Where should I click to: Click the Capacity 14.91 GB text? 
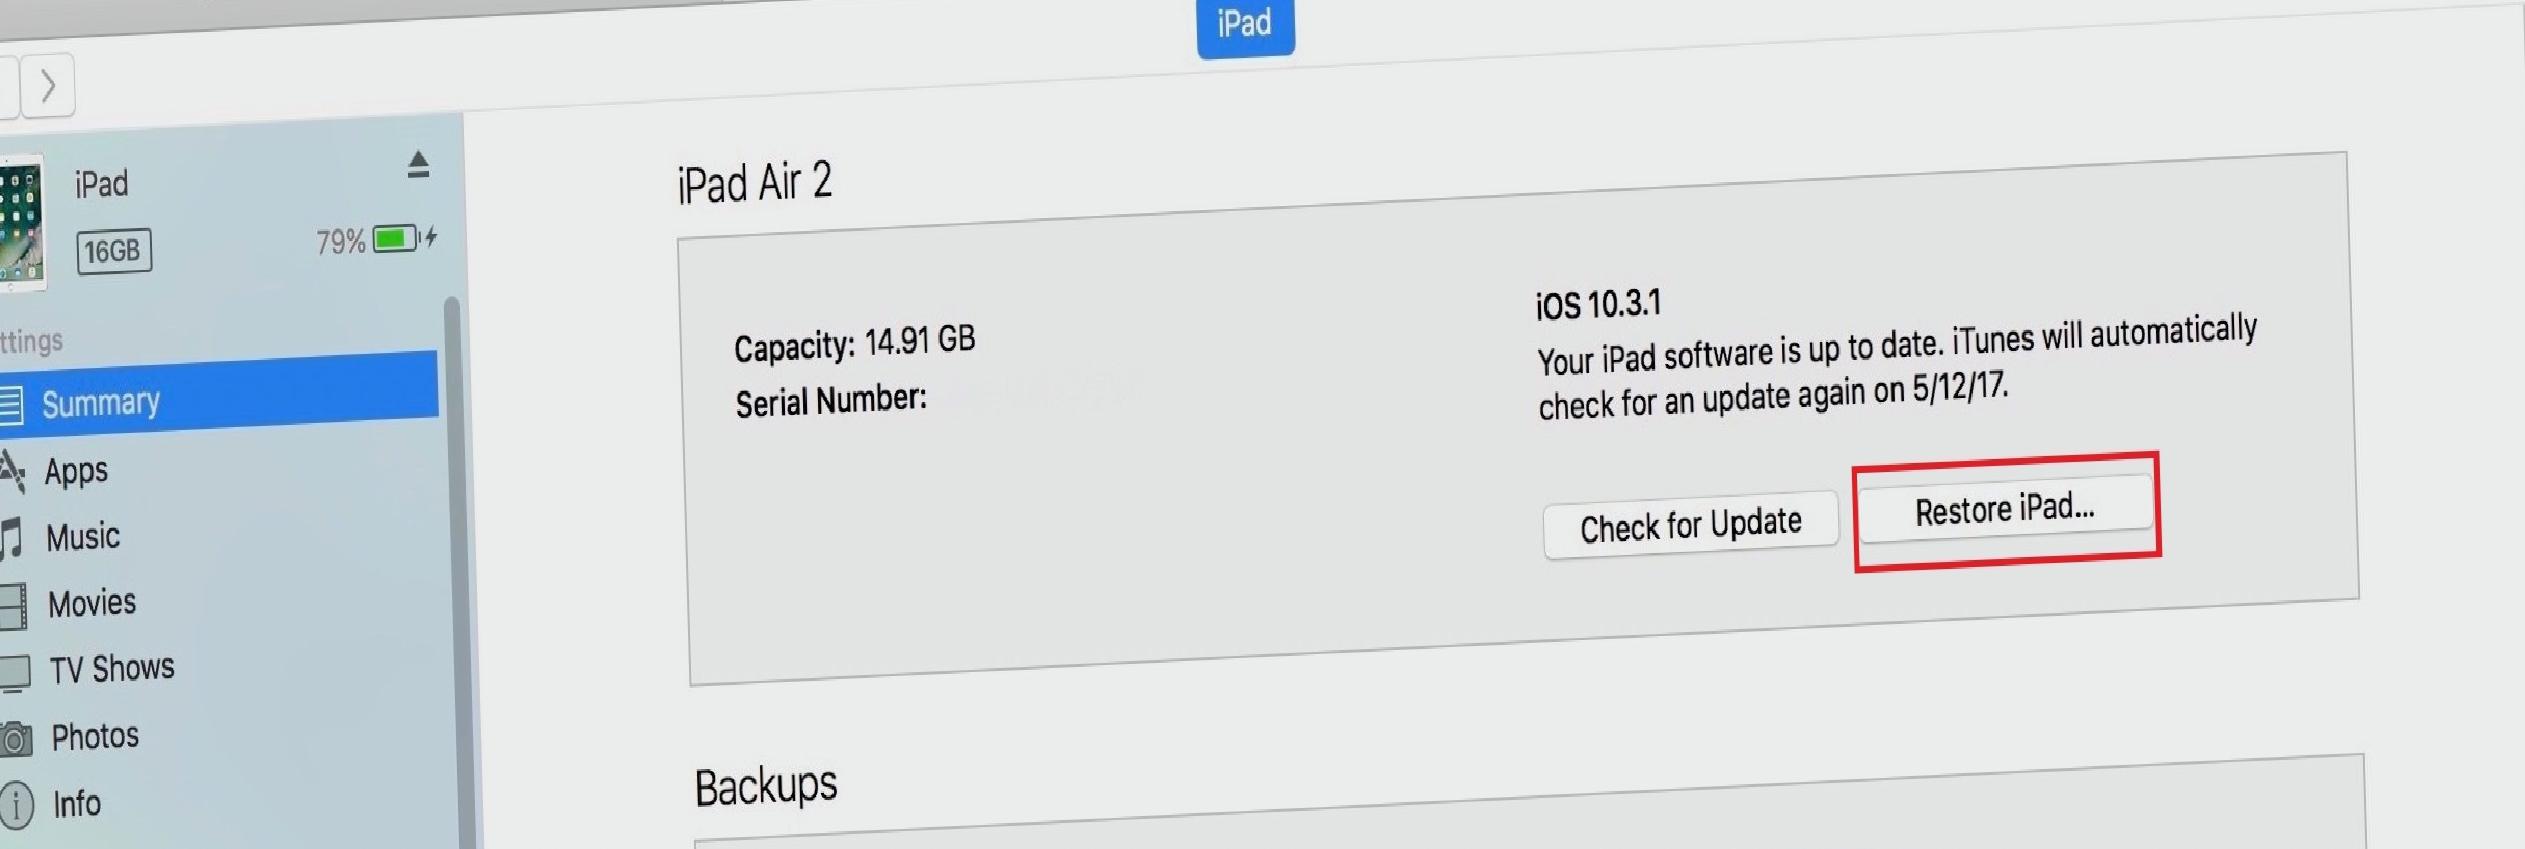pos(854,344)
